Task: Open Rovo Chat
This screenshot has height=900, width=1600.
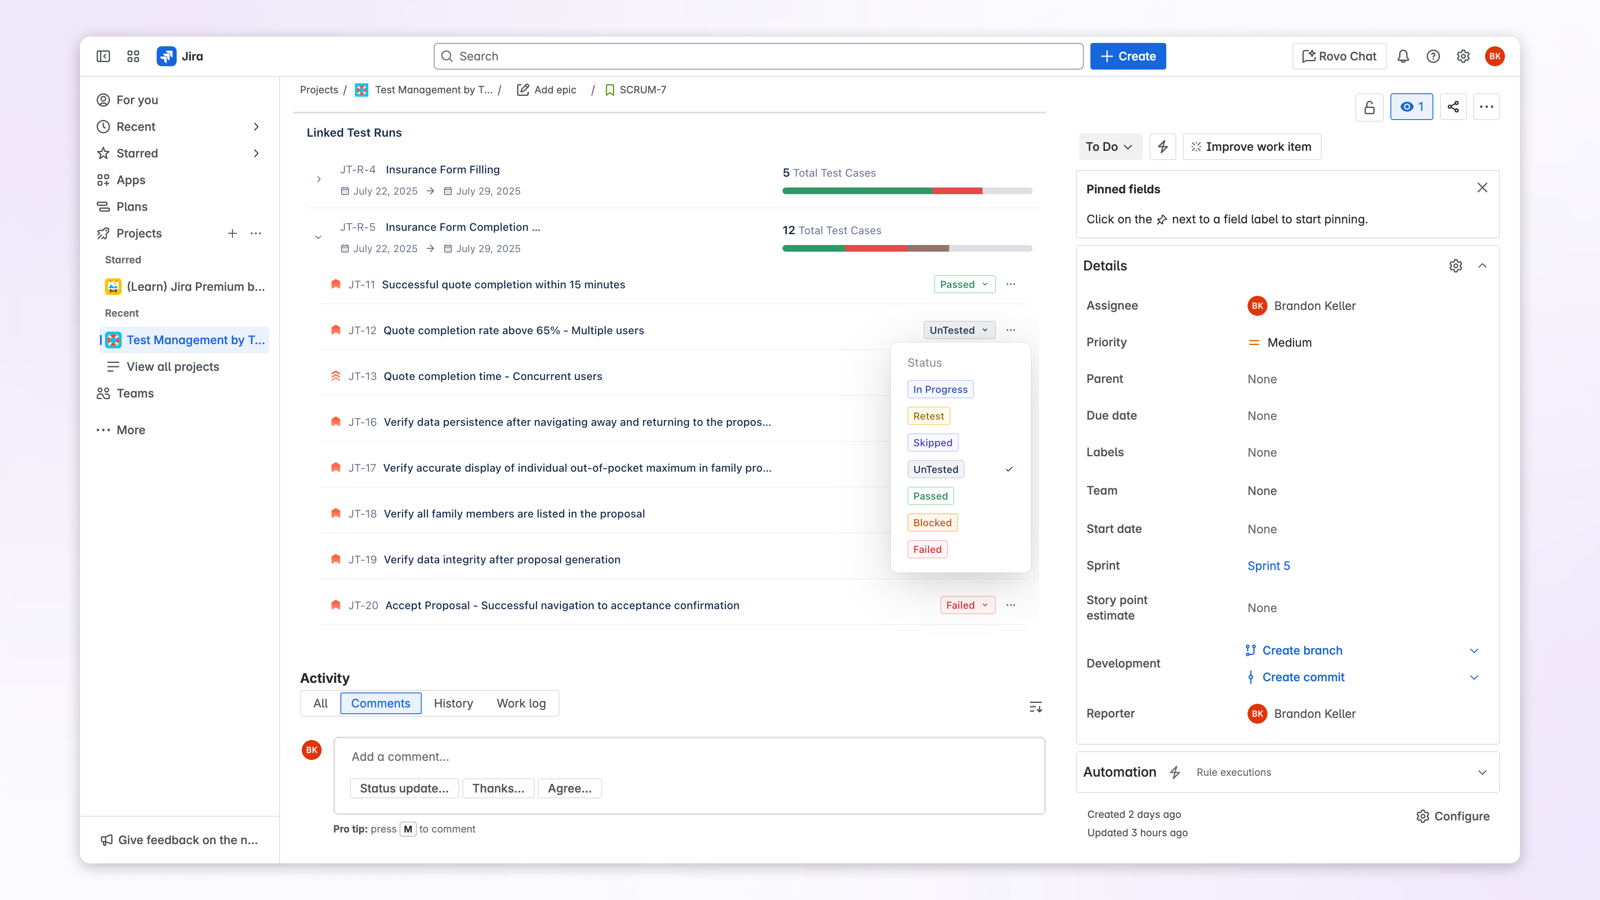Action: [1338, 56]
